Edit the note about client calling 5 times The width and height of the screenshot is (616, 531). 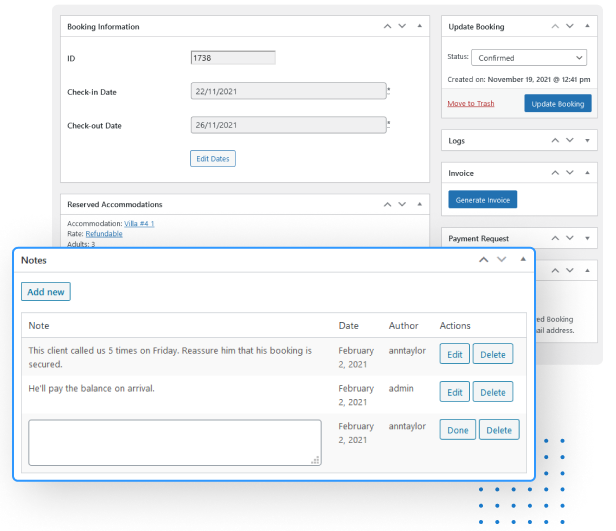pos(455,354)
